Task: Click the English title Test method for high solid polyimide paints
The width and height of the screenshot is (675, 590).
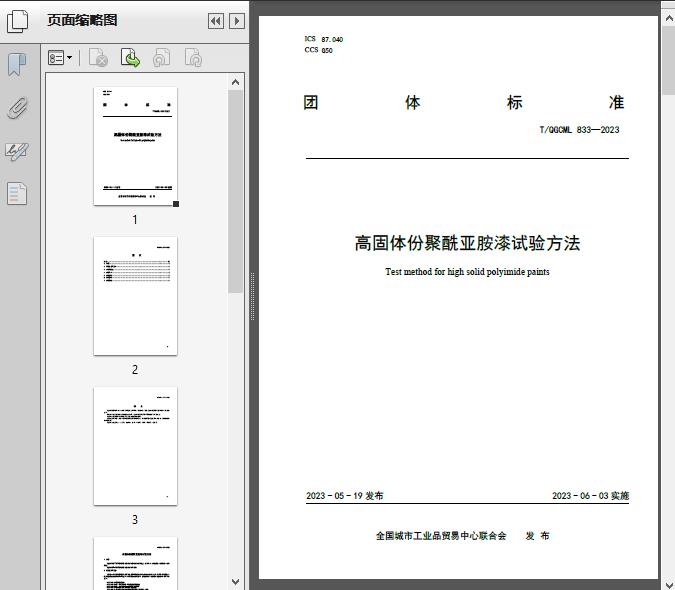Action: pyautogui.click(x=467, y=272)
